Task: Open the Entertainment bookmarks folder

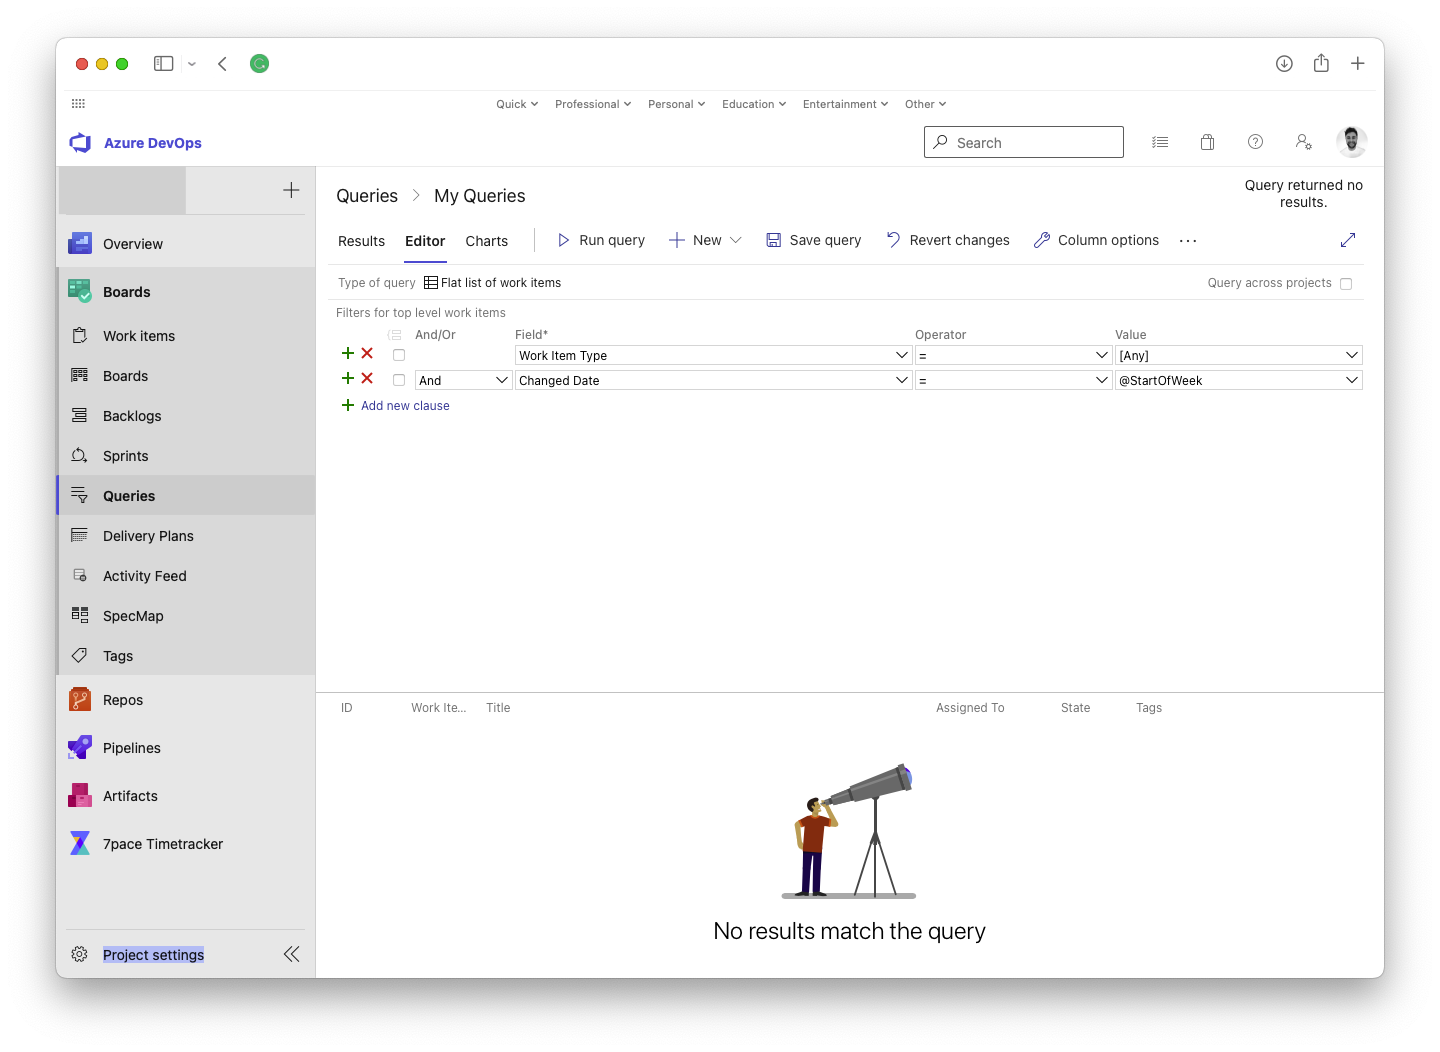Action: [x=845, y=104]
